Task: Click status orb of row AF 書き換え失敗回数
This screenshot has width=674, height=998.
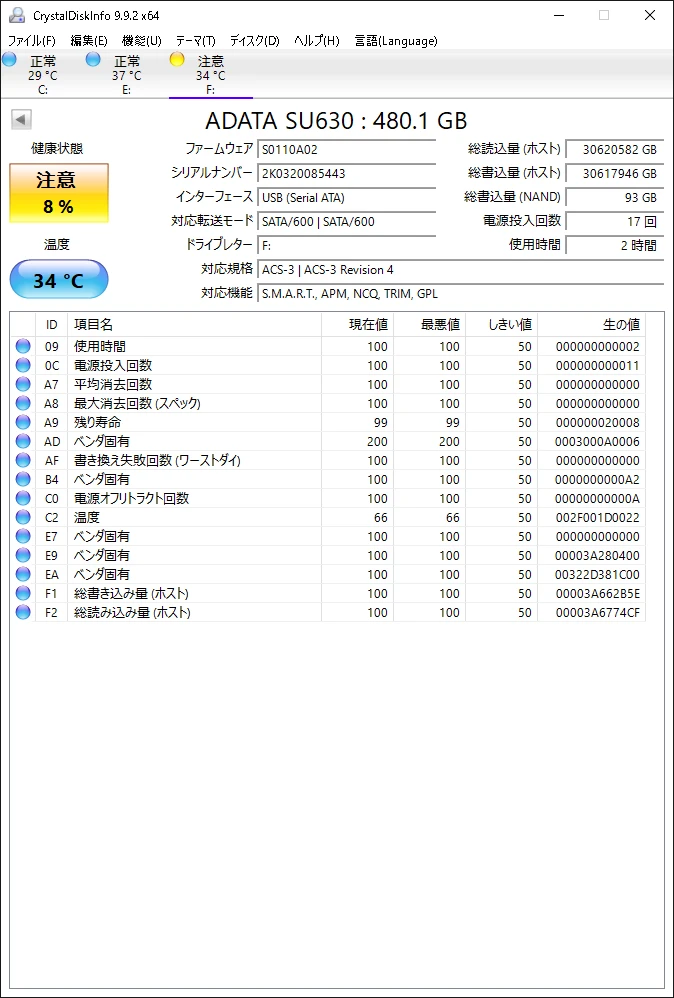Action: pyautogui.click(x=23, y=460)
